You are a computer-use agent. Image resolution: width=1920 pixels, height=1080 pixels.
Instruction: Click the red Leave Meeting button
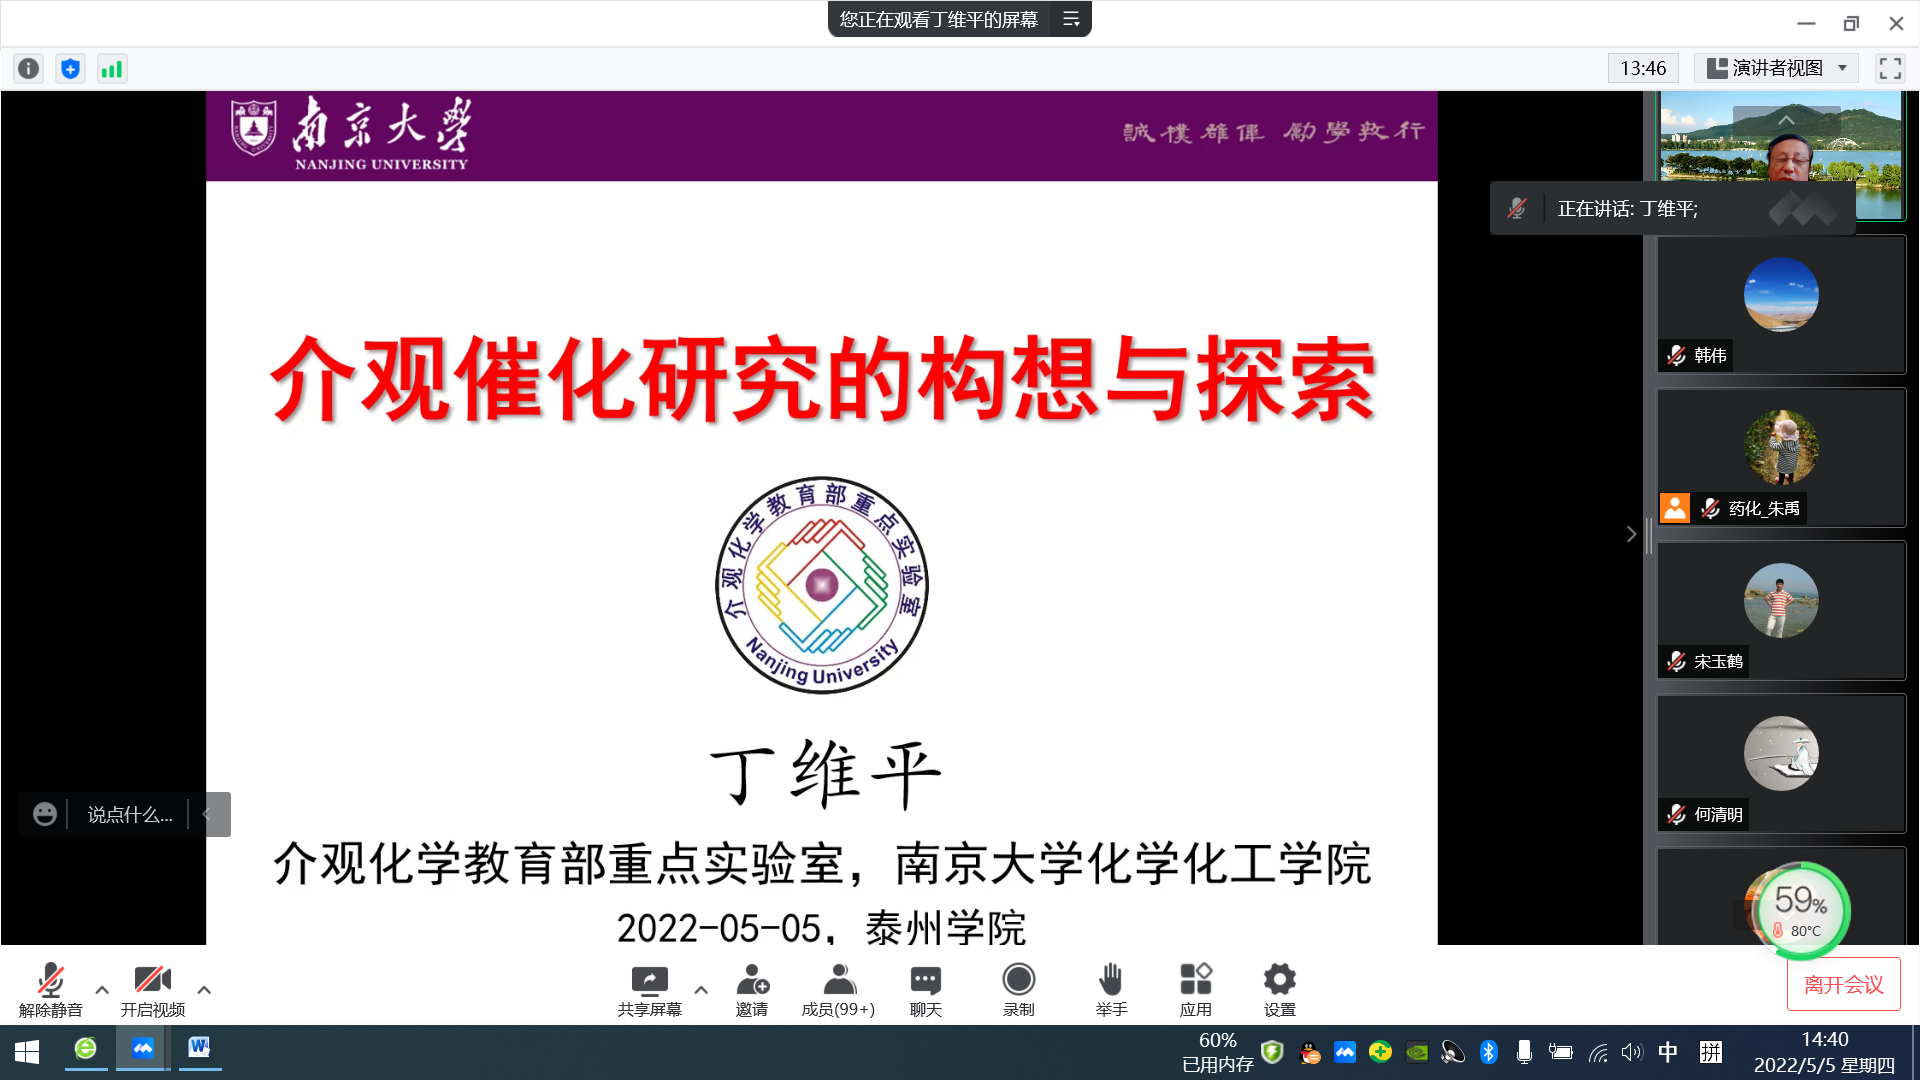click(1843, 985)
